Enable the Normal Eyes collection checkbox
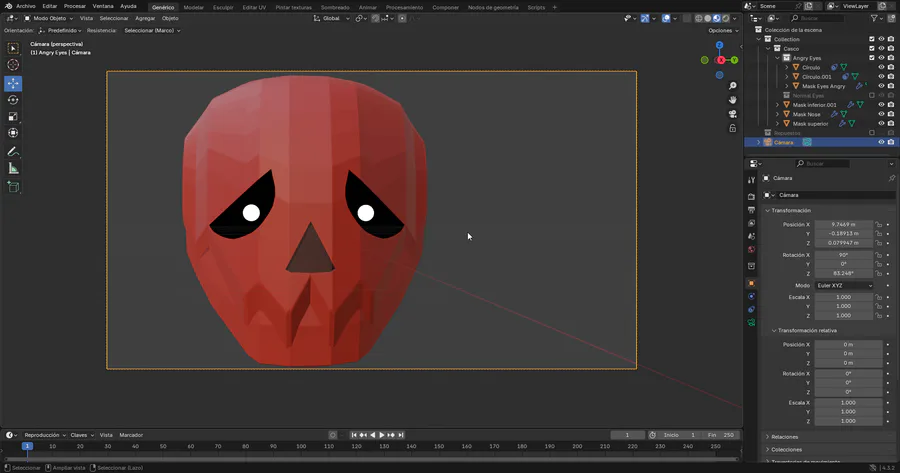This screenshot has width=900, height=473. [872, 95]
